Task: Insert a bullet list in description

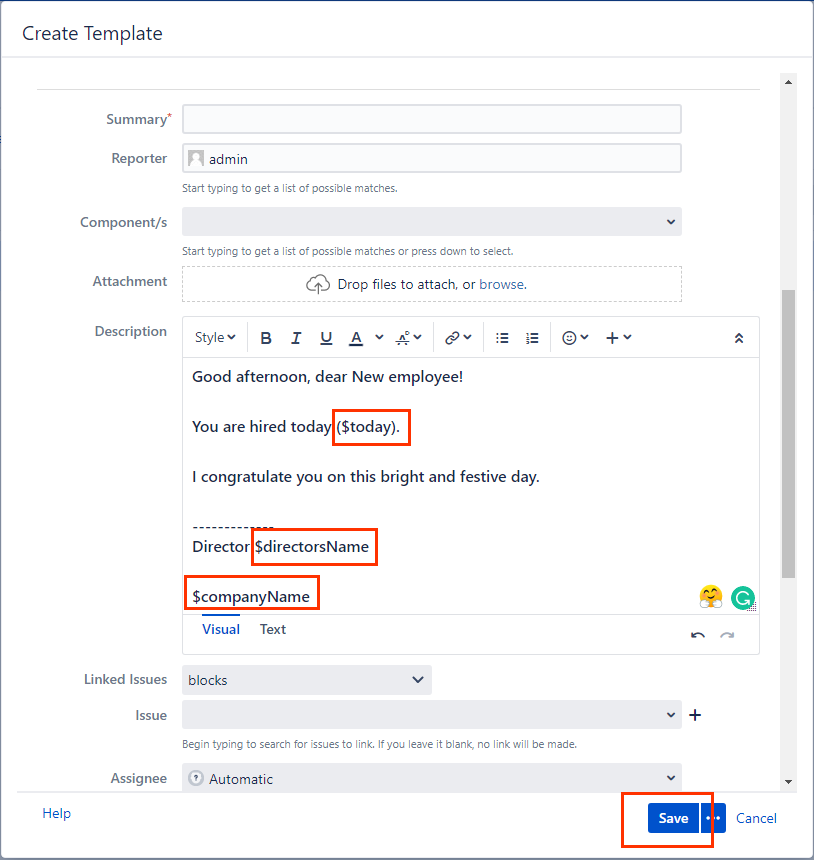Action: [x=503, y=338]
